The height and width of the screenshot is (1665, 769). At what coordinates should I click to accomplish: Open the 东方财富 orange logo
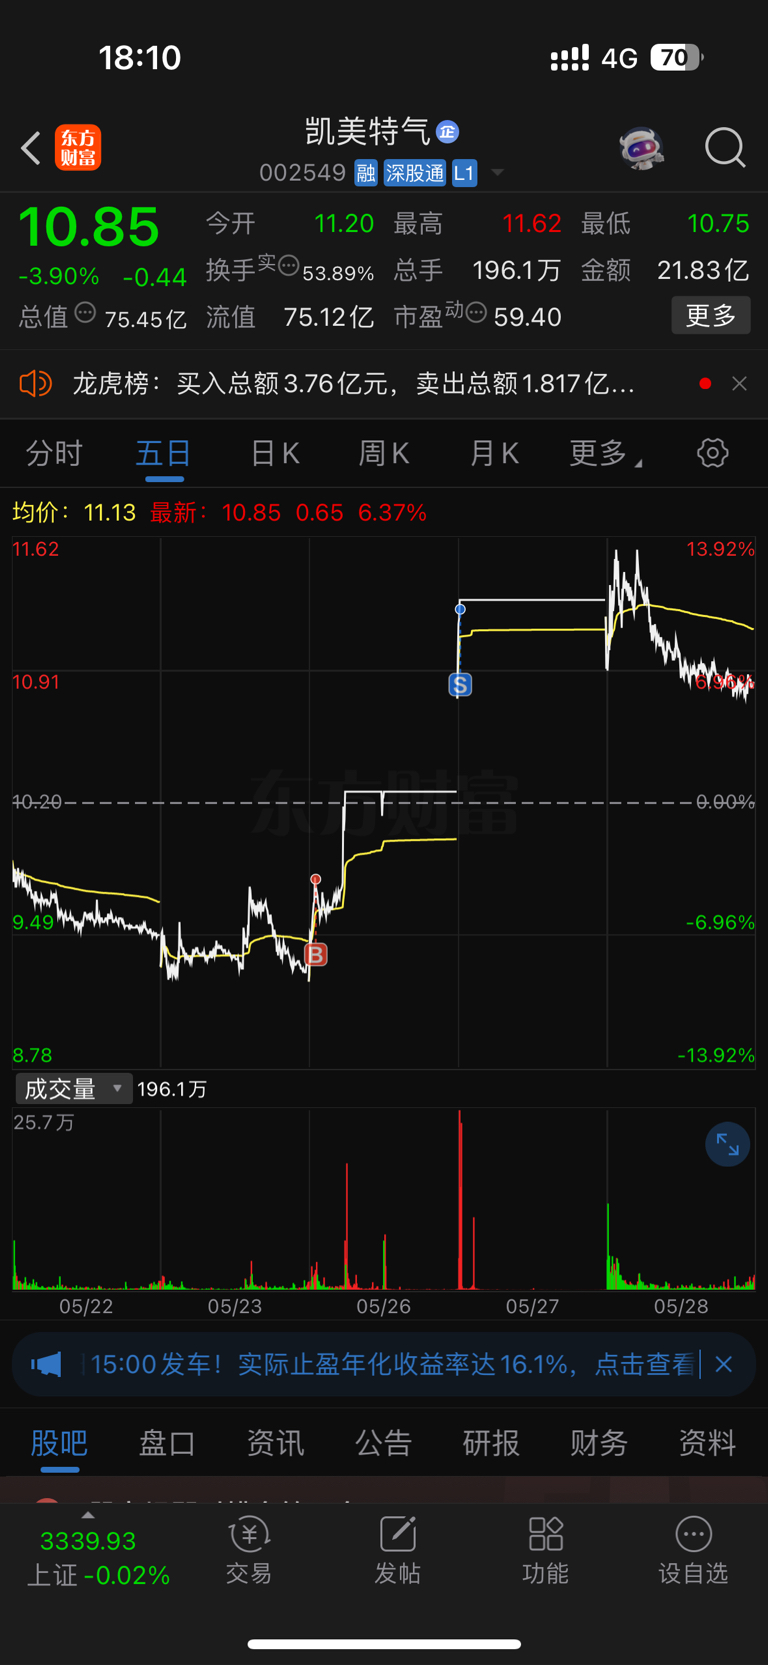(78, 148)
